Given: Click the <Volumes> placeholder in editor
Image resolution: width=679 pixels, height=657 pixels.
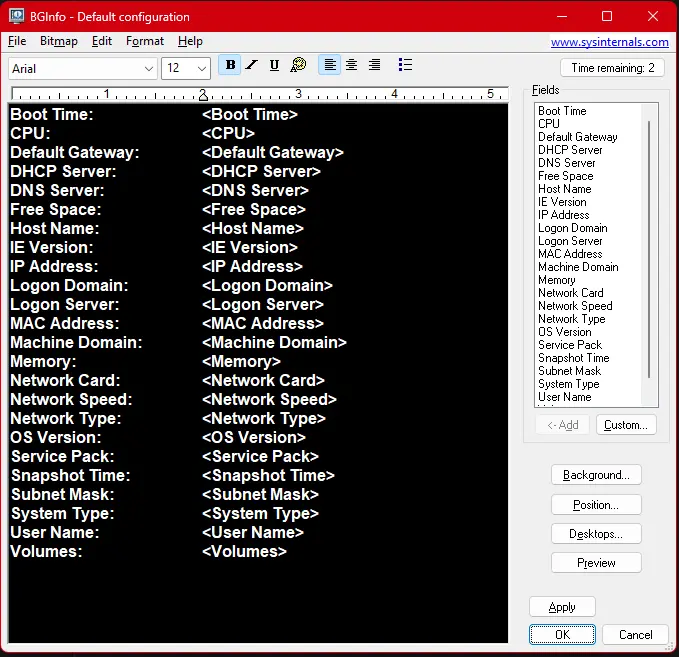Looking at the screenshot, I should pos(244,551).
